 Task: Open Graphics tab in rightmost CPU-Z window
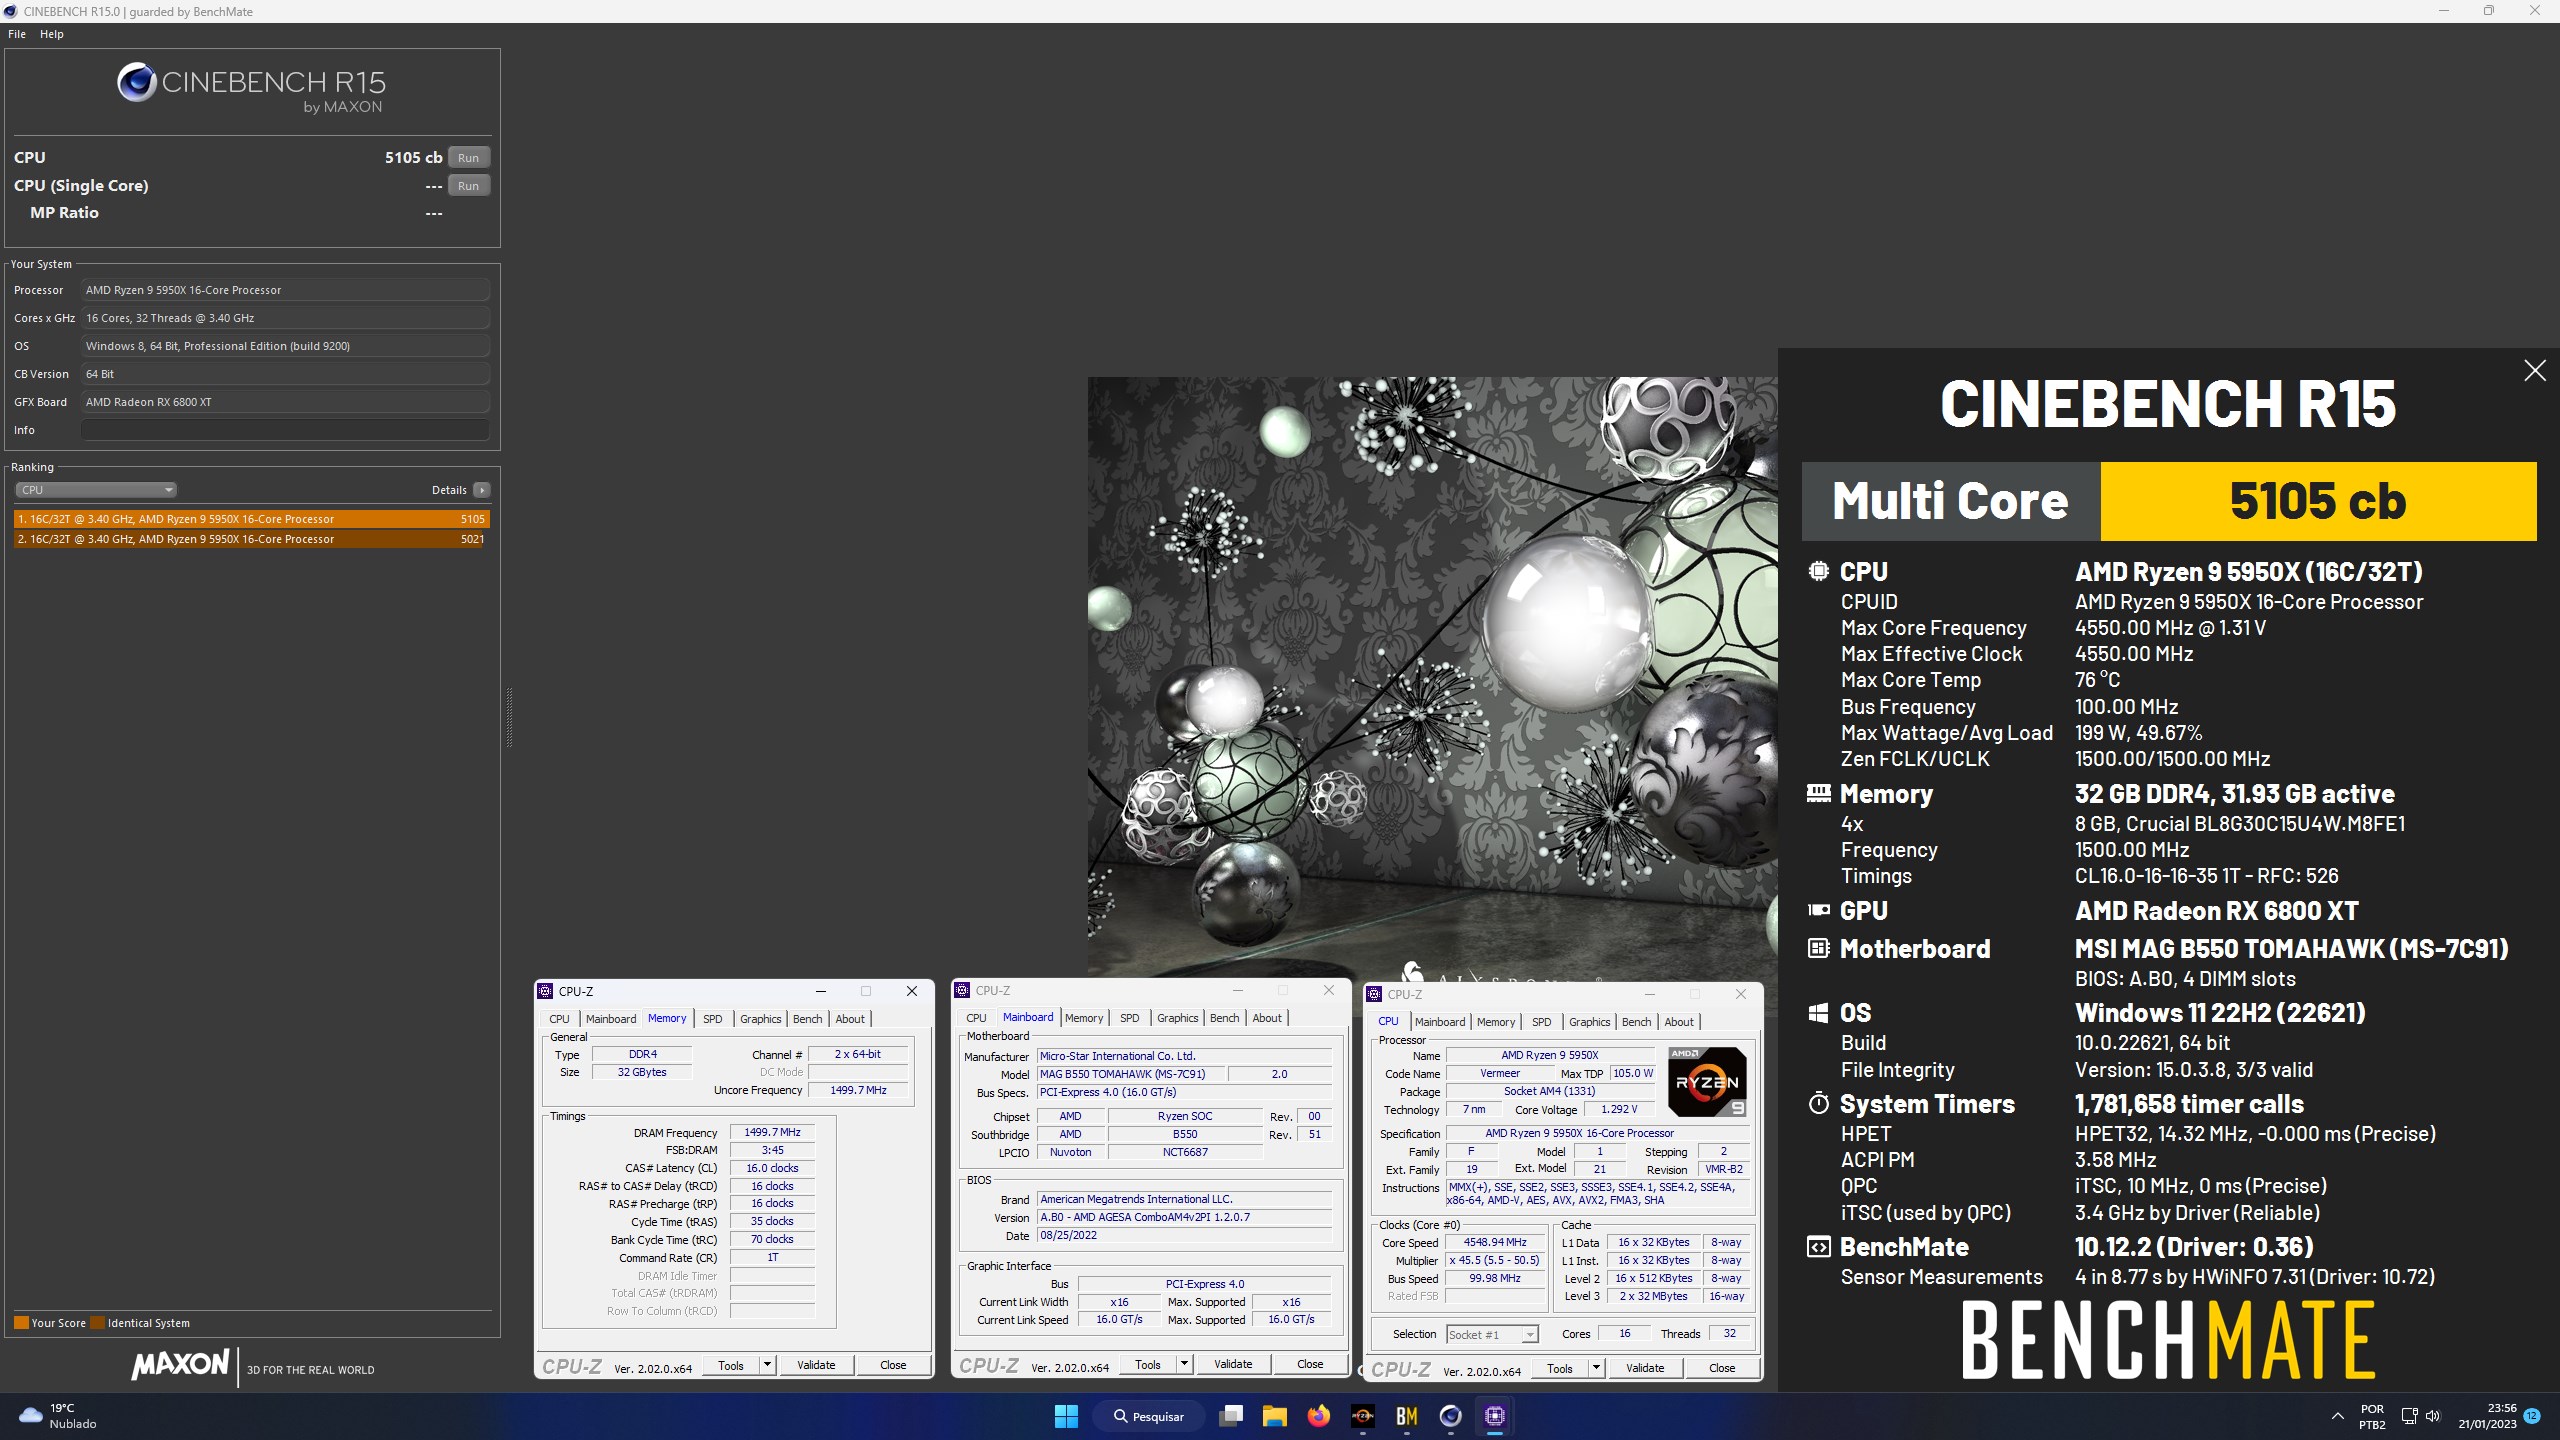point(1589,1022)
